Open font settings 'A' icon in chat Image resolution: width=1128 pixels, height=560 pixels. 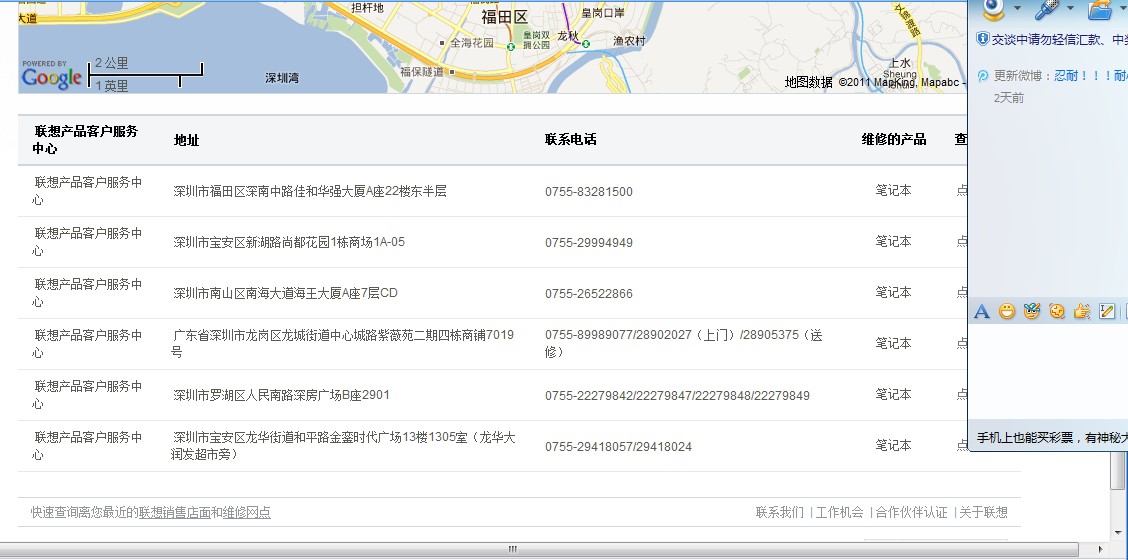981,312
